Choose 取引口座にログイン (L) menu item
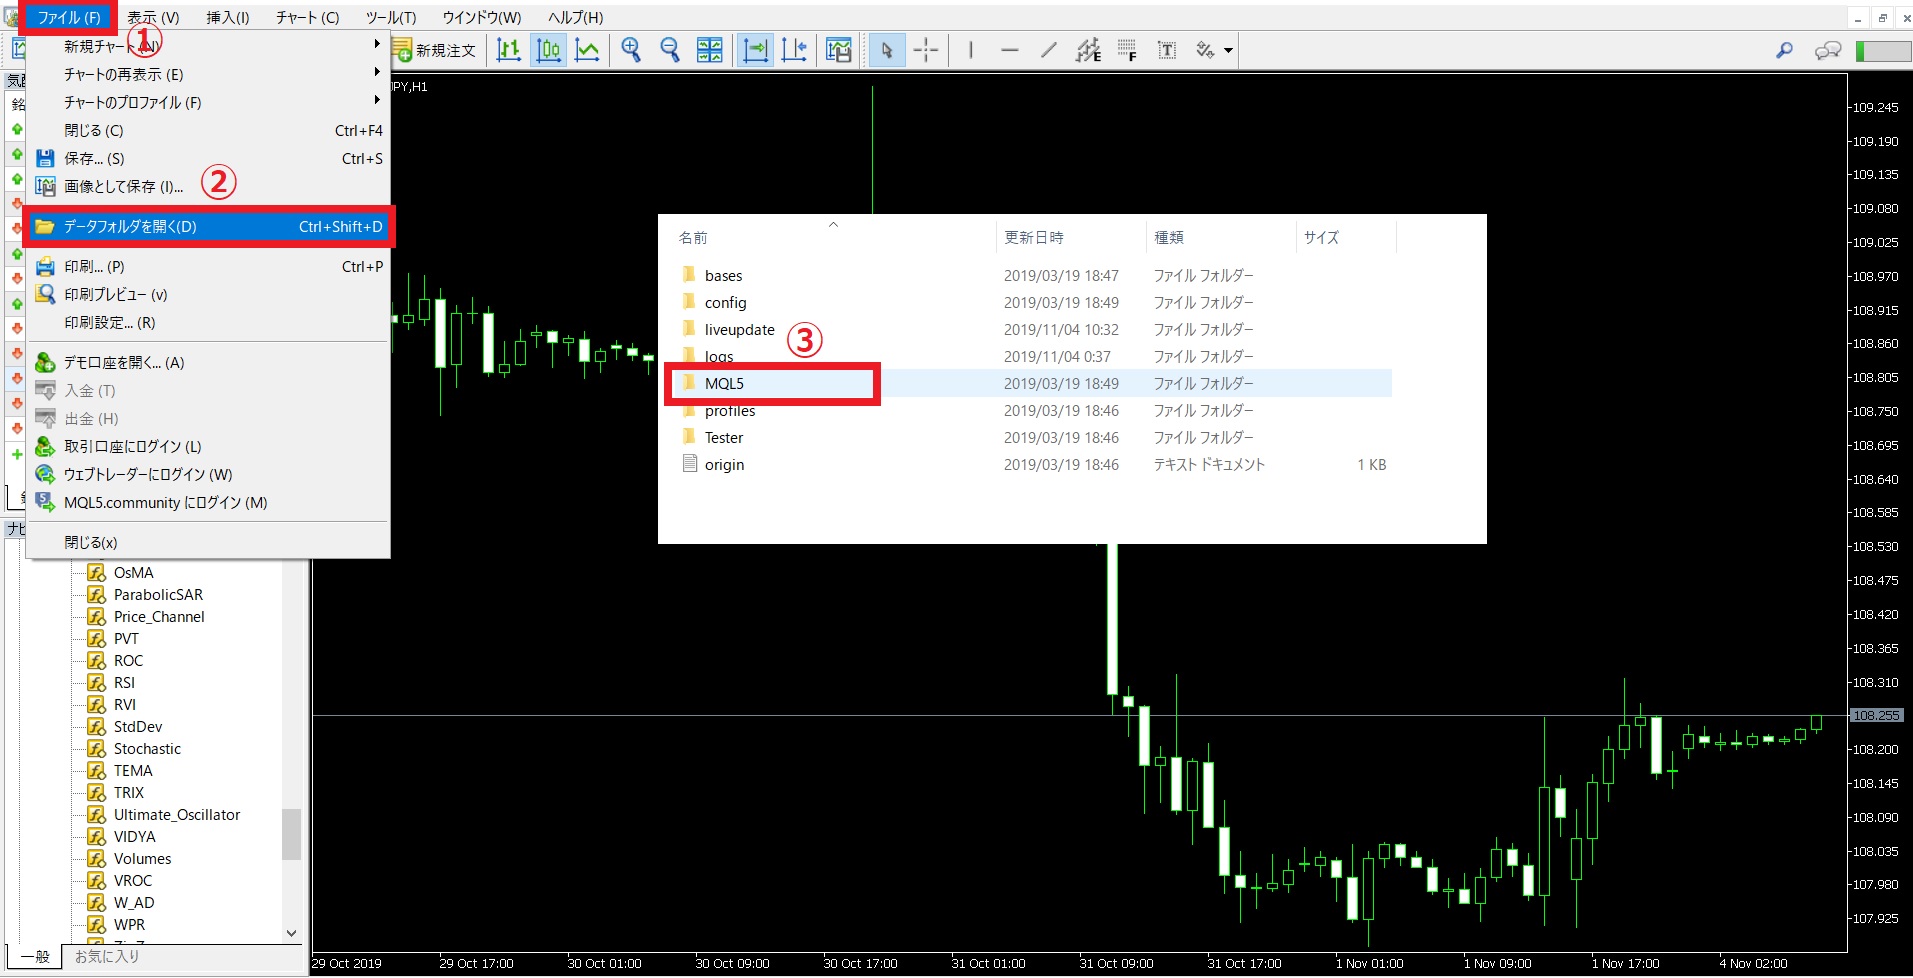This screenshot has height=978, width=1913. (x=208, y=446)
